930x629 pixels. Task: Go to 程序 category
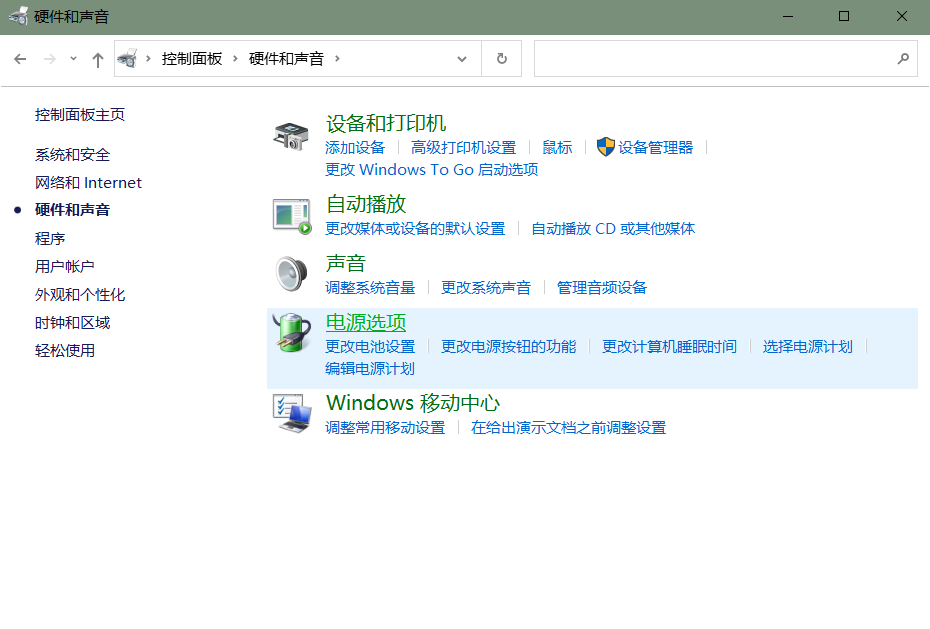50,238
